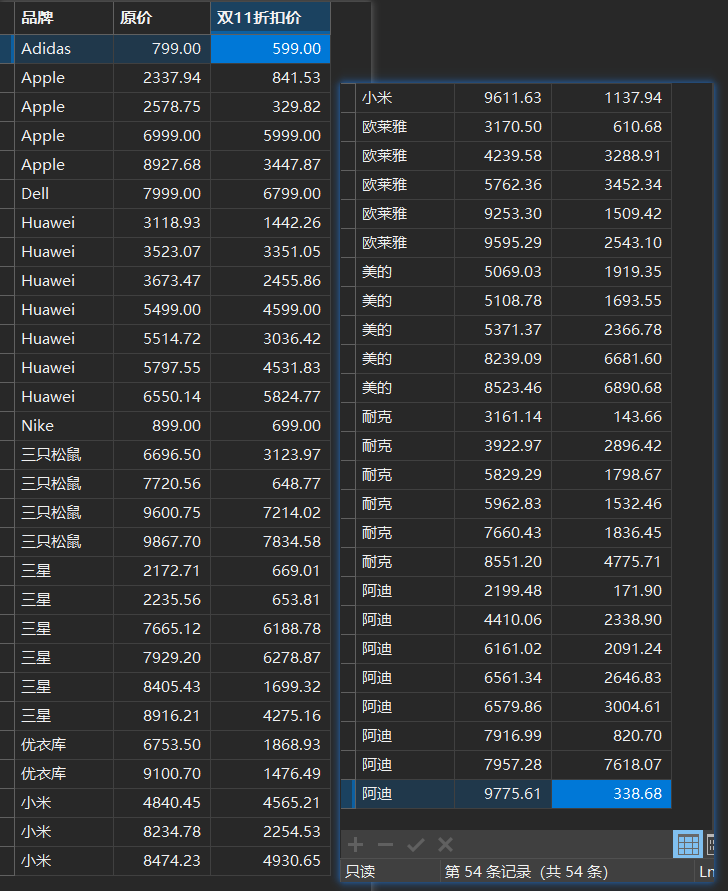Click the 7214.02 discount cell
The width and height of the screenshot is (728, 891).
[x=271, y=513]
